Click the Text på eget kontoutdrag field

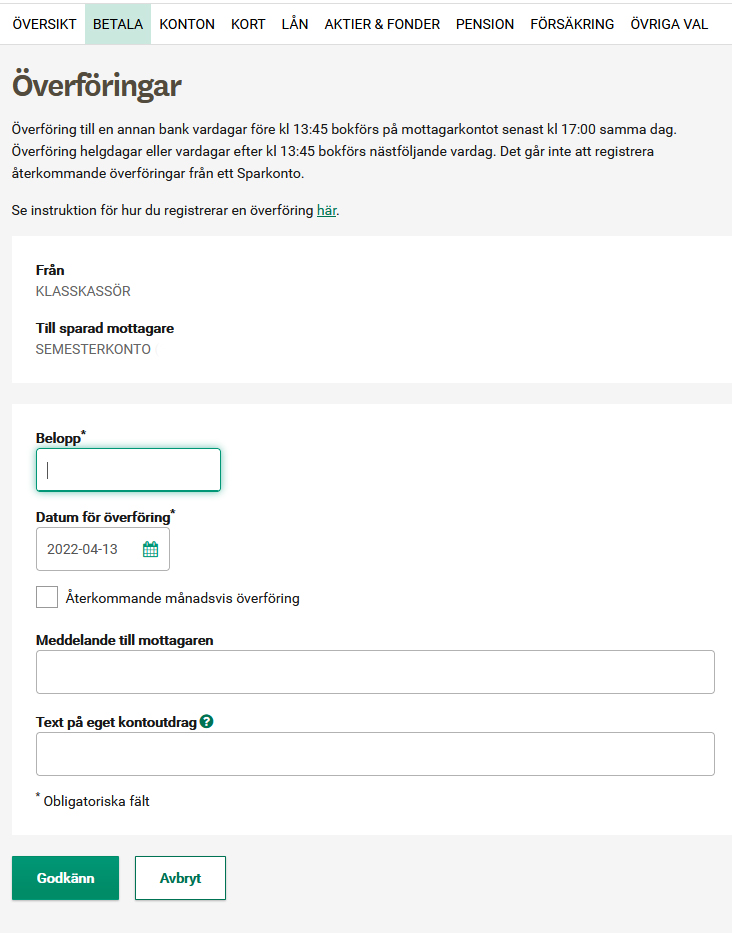coord(375,754)
